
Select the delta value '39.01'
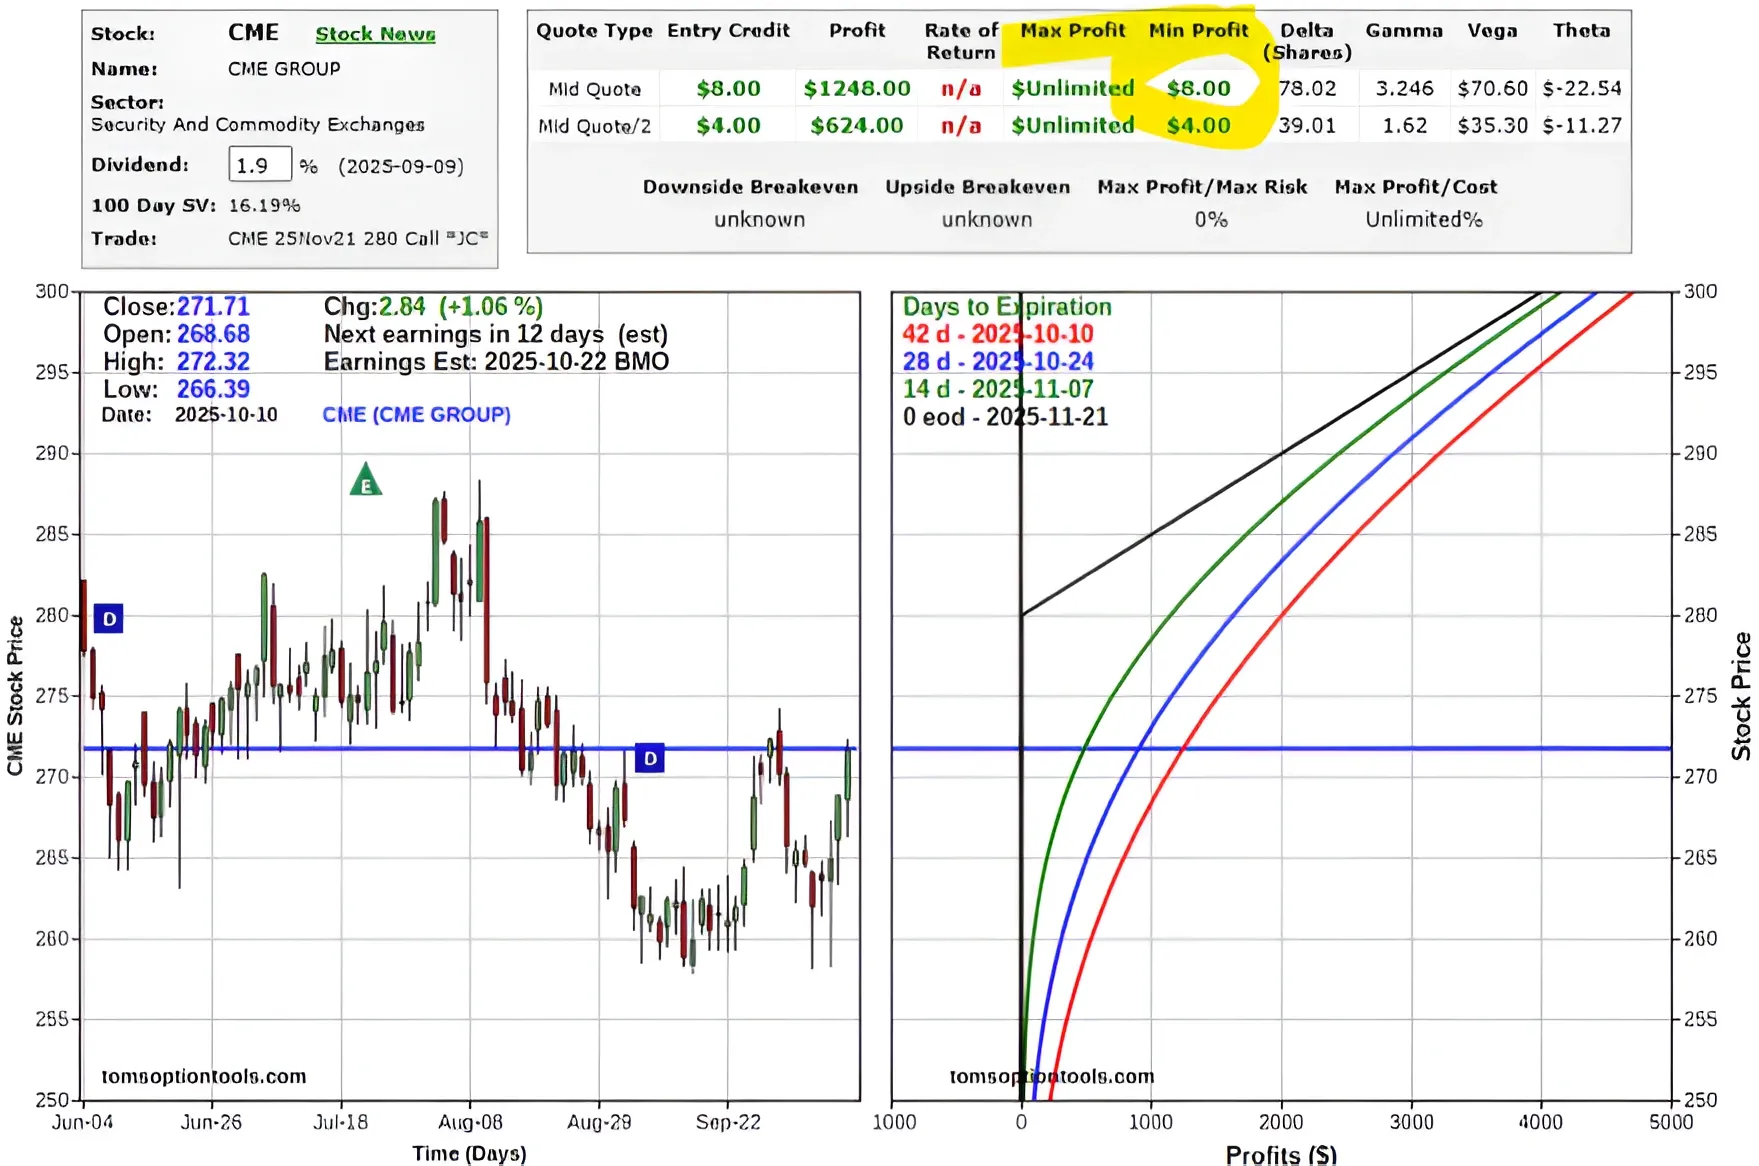pos(1307,126)
